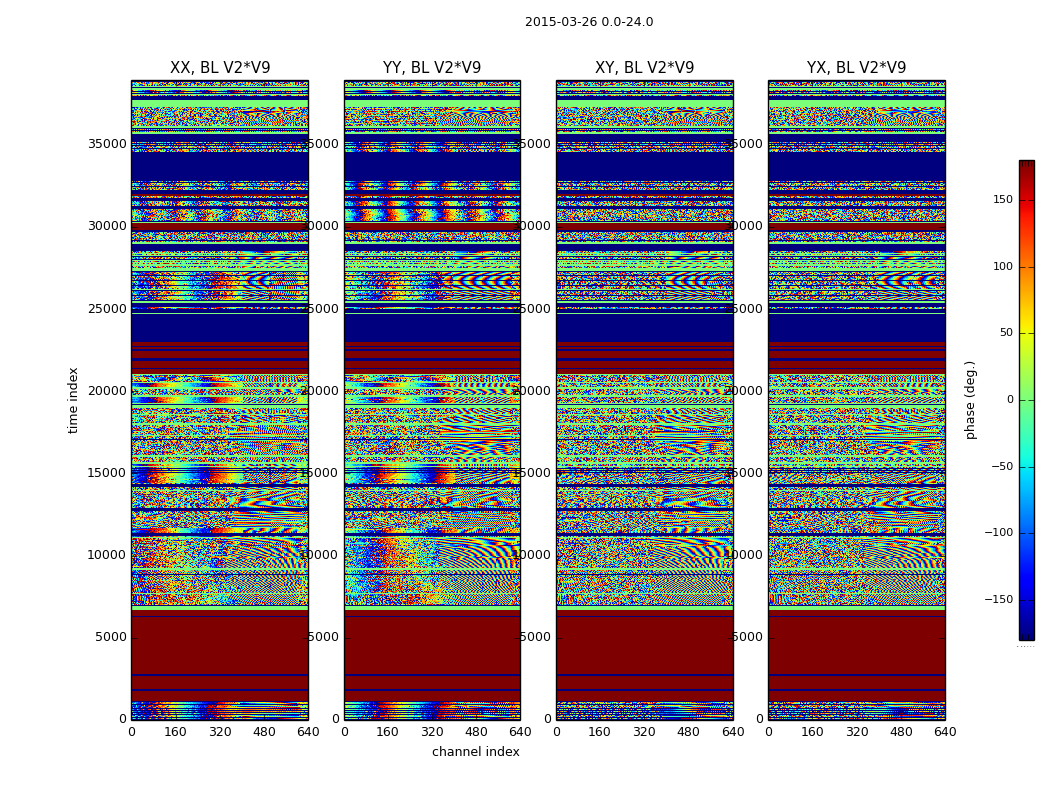Image resolution: width=1050 pixels, height=800 pixels.
Task: Click YX plot's 640 channel tick label
Action: (x=945, y=732)
